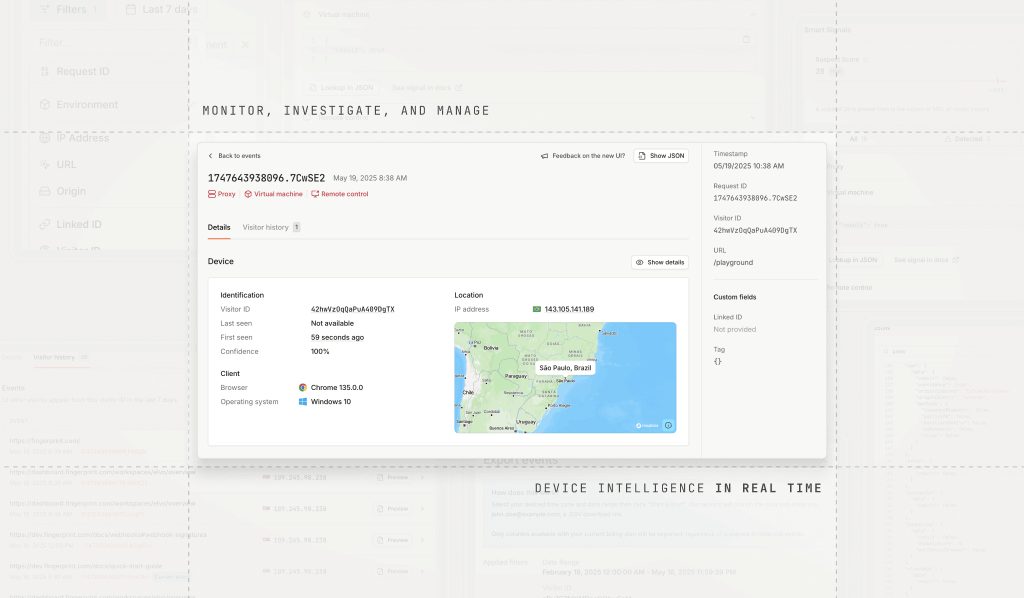Click the Windows 10 operating system icon
The image size is (1024, 598).
coord(304,401)
